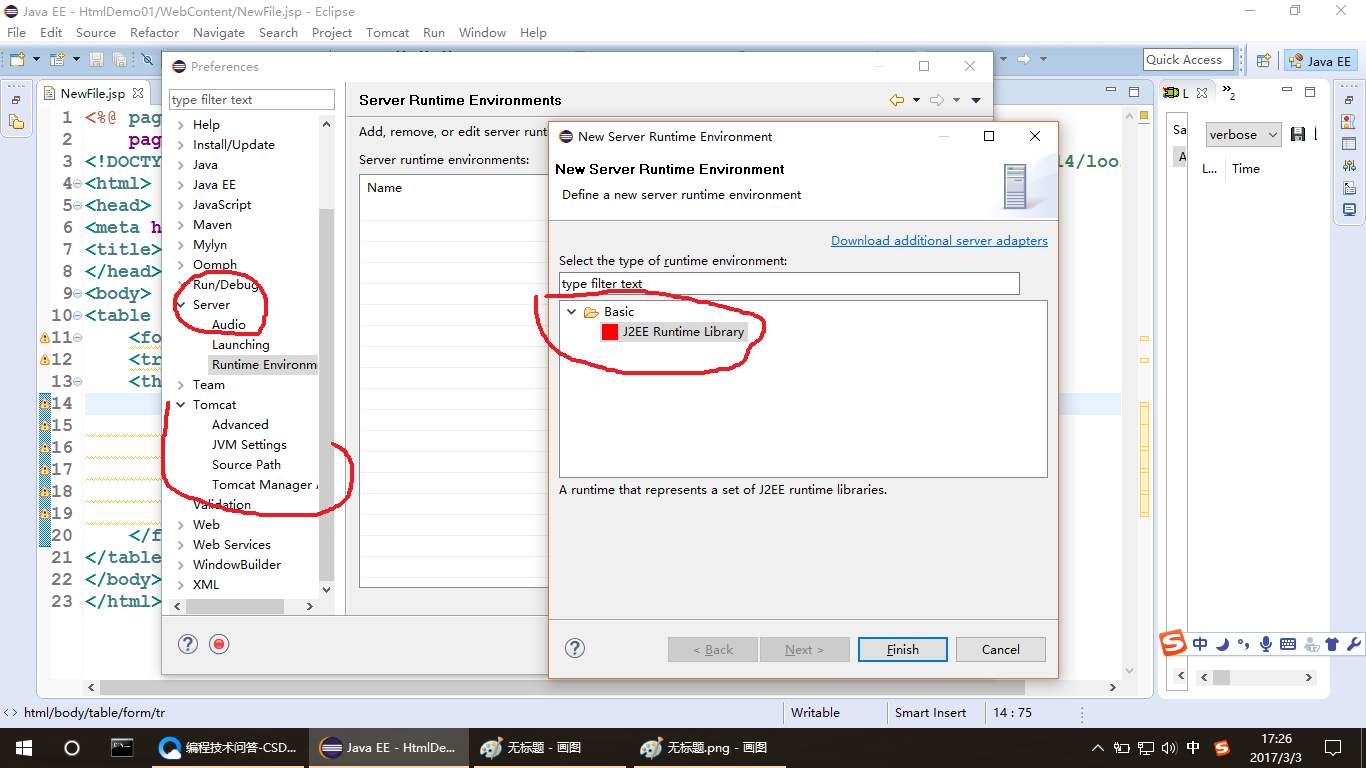This screenshot has height=768, width=1366.
Task: Click the monitor icon in right trim bar
Action: (x=1350, y=210)
